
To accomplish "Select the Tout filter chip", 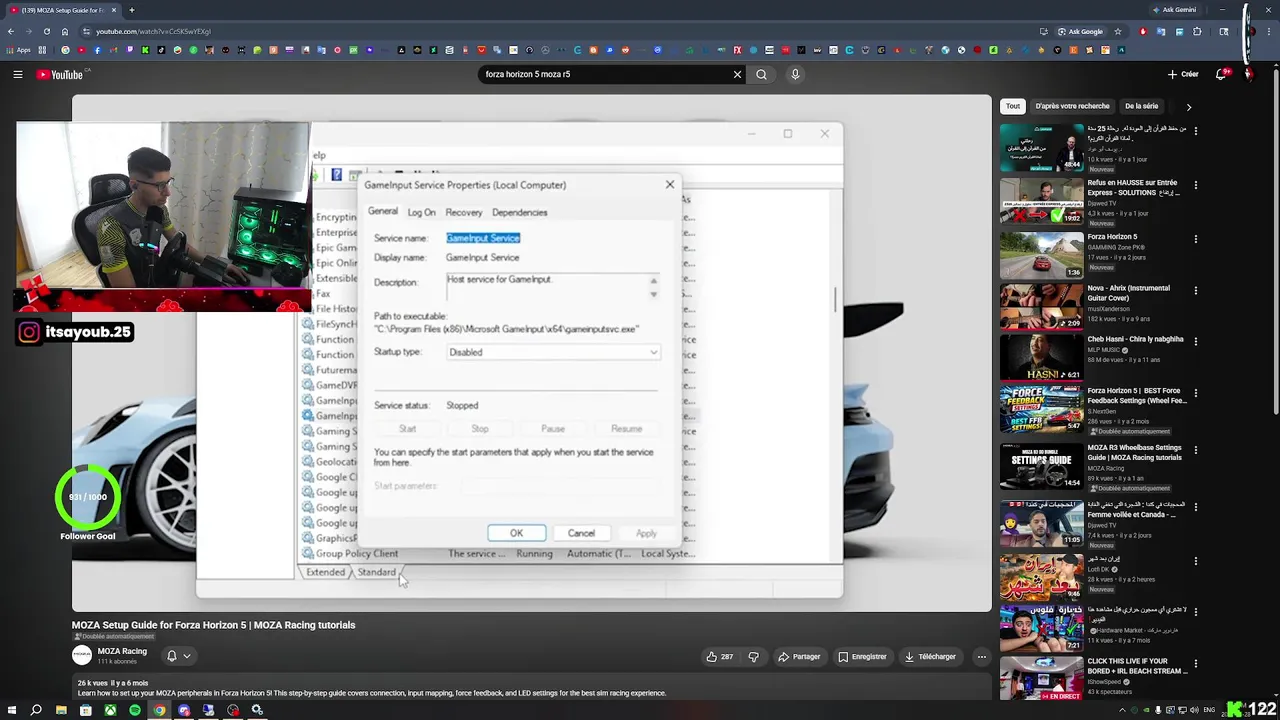I will [1013, 106].
